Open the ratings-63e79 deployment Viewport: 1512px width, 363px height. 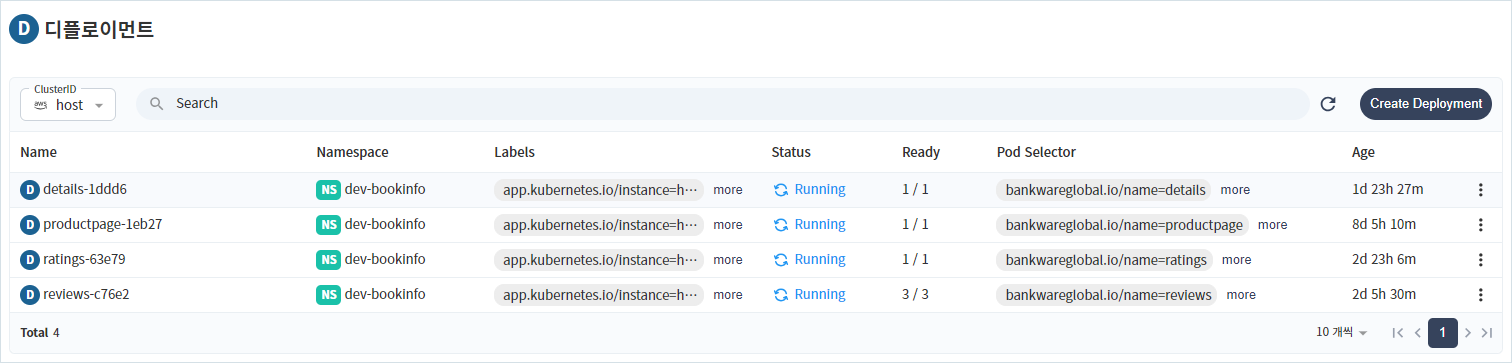pos(84,259)
